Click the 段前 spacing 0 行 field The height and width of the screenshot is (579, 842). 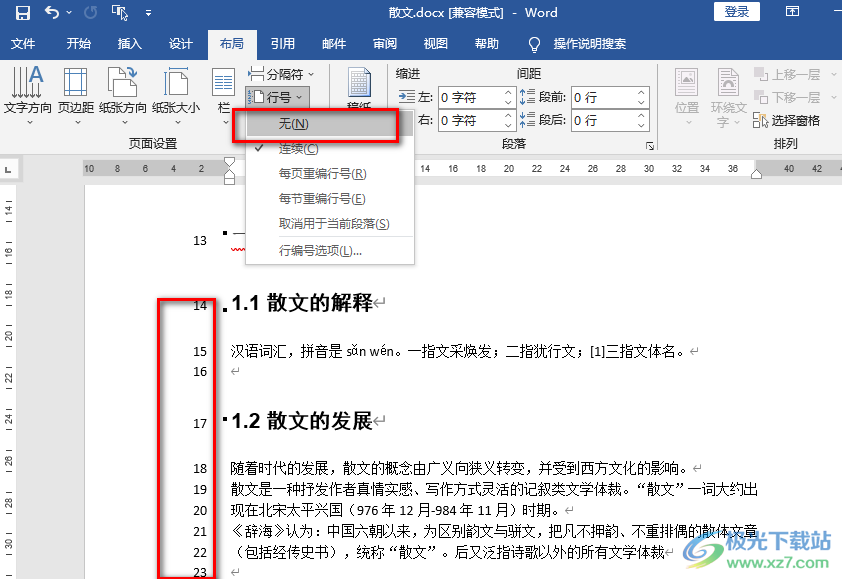click(604, 97)
